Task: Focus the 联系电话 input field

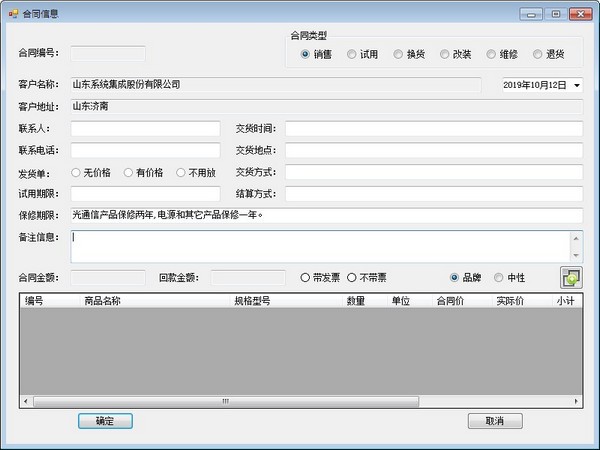Action: pos(145,150)
